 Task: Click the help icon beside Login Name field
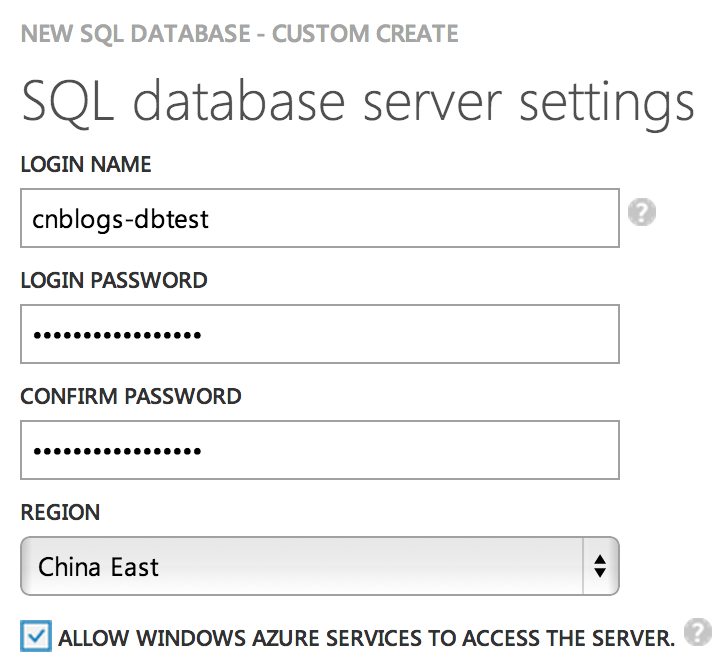pos(642,213)
